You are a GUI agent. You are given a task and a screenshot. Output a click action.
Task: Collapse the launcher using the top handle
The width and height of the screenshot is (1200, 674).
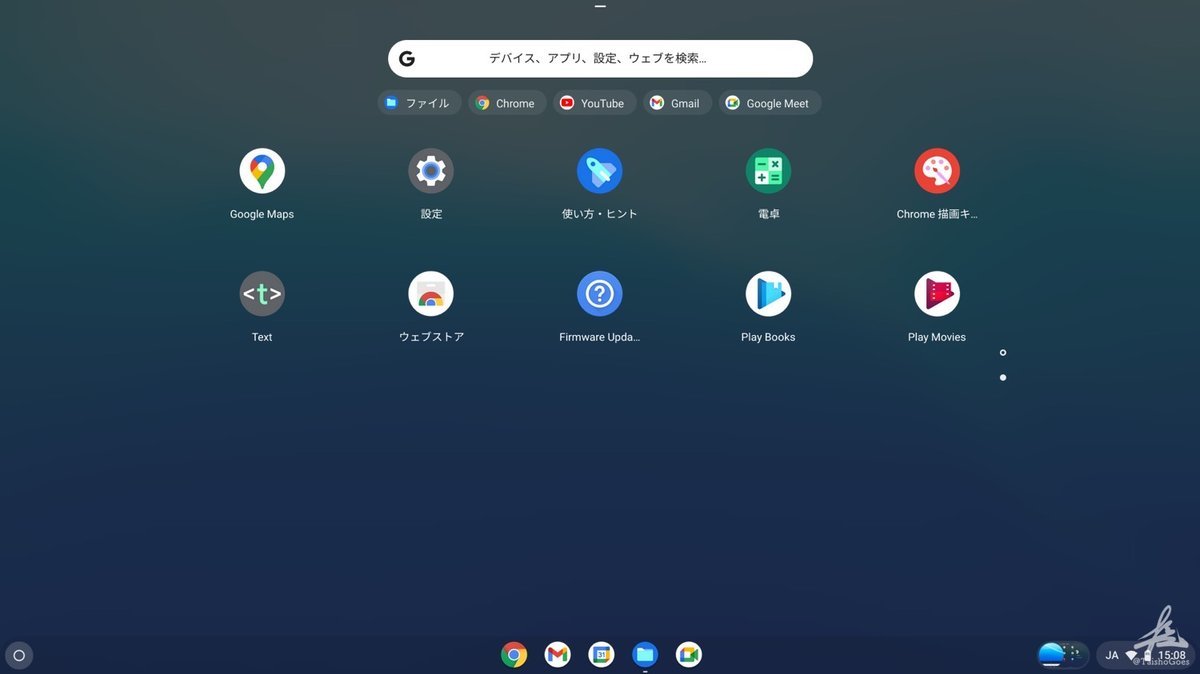[x=599, y=6]
